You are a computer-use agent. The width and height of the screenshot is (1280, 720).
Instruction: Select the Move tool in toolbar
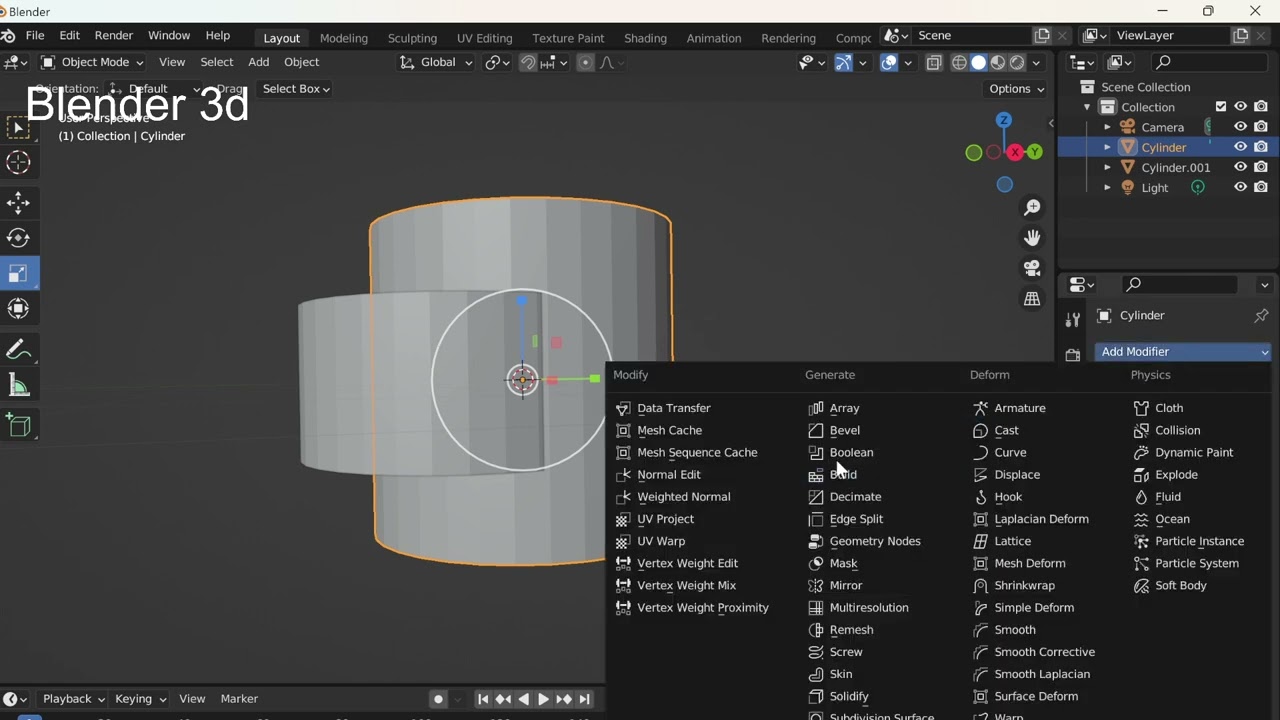tap(18, 203)
